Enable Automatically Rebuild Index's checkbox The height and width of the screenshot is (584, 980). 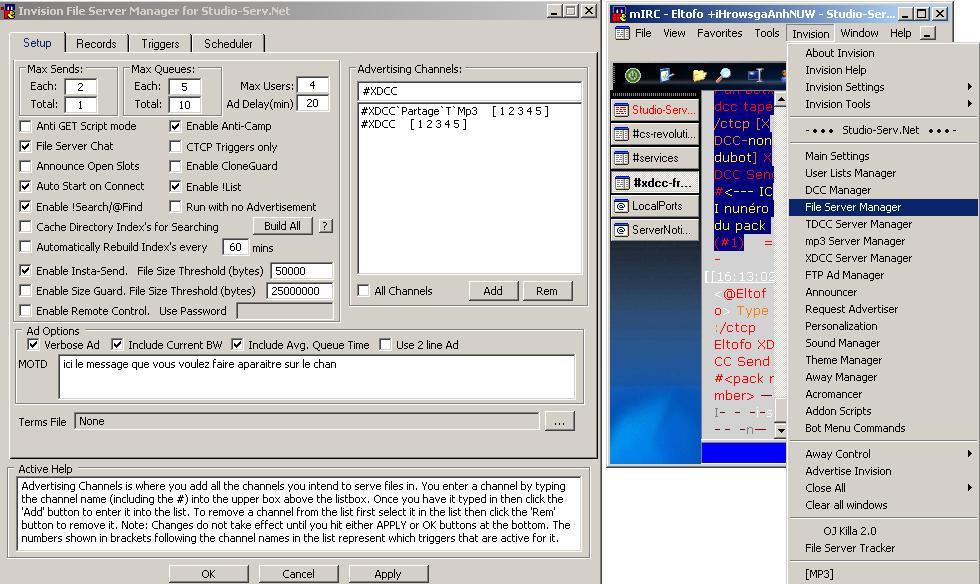(x=26, y=246)
